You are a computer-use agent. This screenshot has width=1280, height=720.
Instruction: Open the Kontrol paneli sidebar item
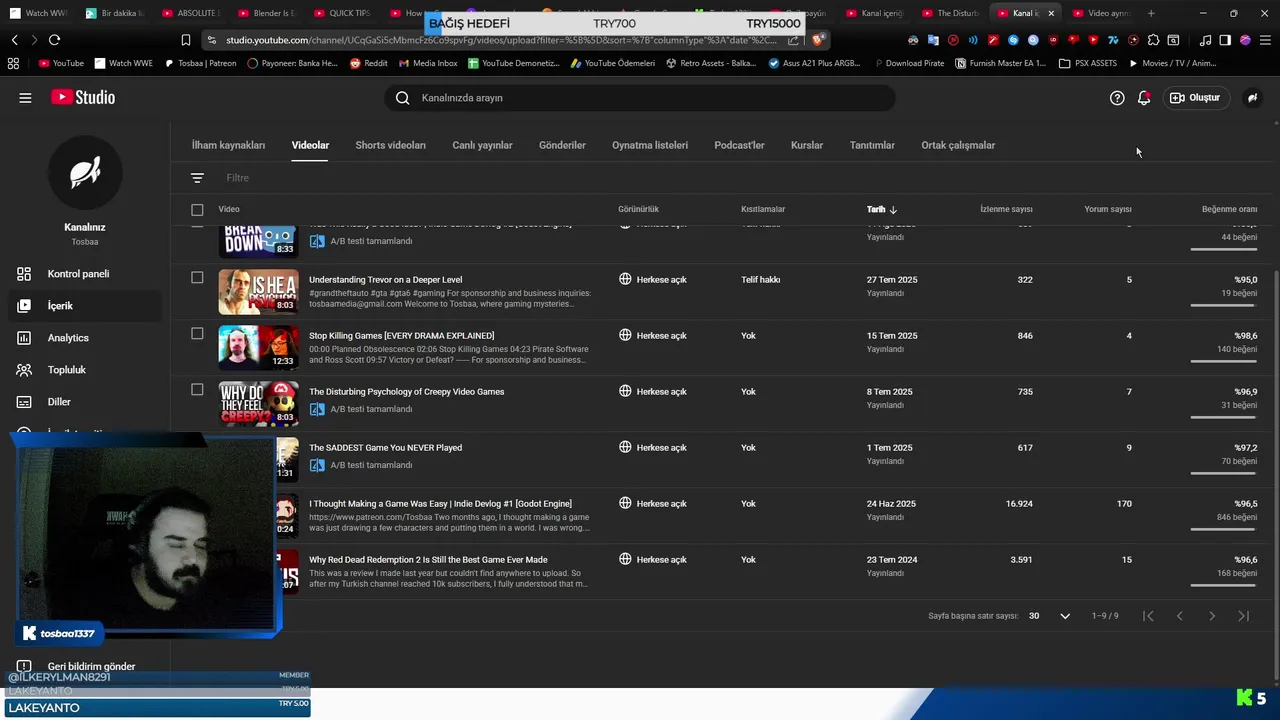(x=84, y=274)
